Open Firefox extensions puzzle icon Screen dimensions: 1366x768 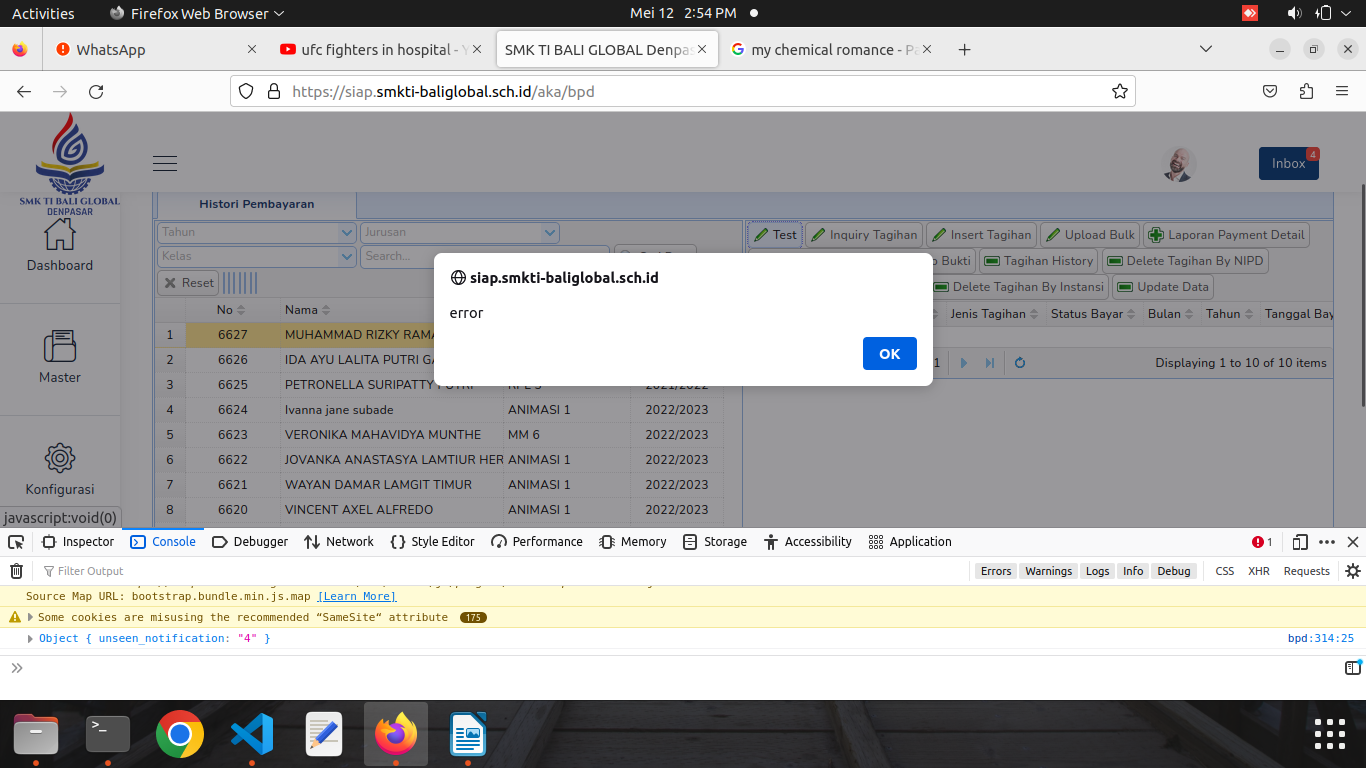click(1306, 91)
